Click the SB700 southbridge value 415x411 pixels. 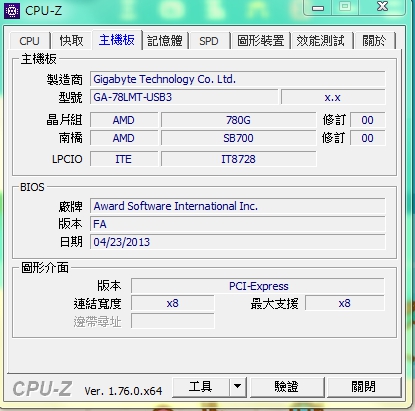pos(238,138)
